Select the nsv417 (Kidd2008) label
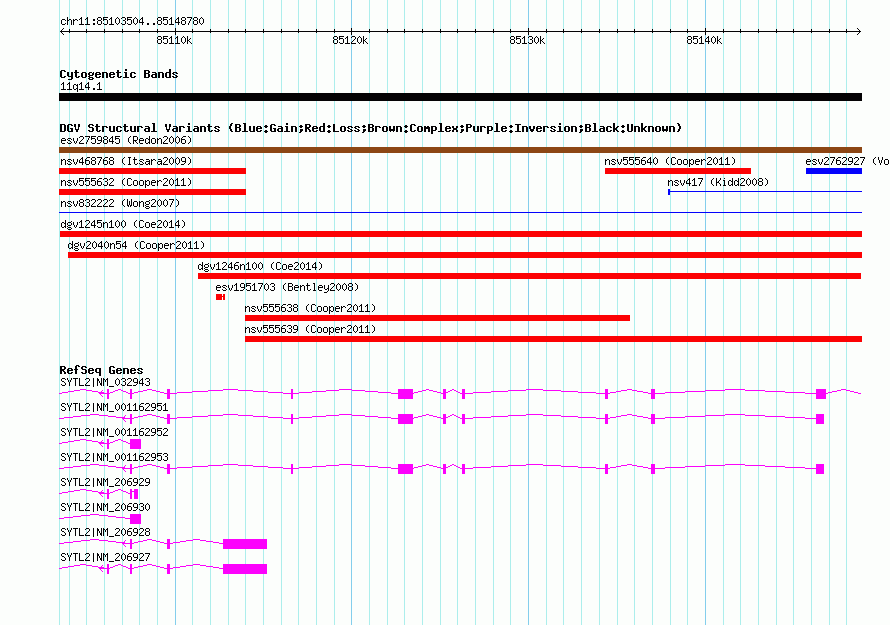Image resolution: width=890 pixels, height=625 pixels. click(718, 182)
